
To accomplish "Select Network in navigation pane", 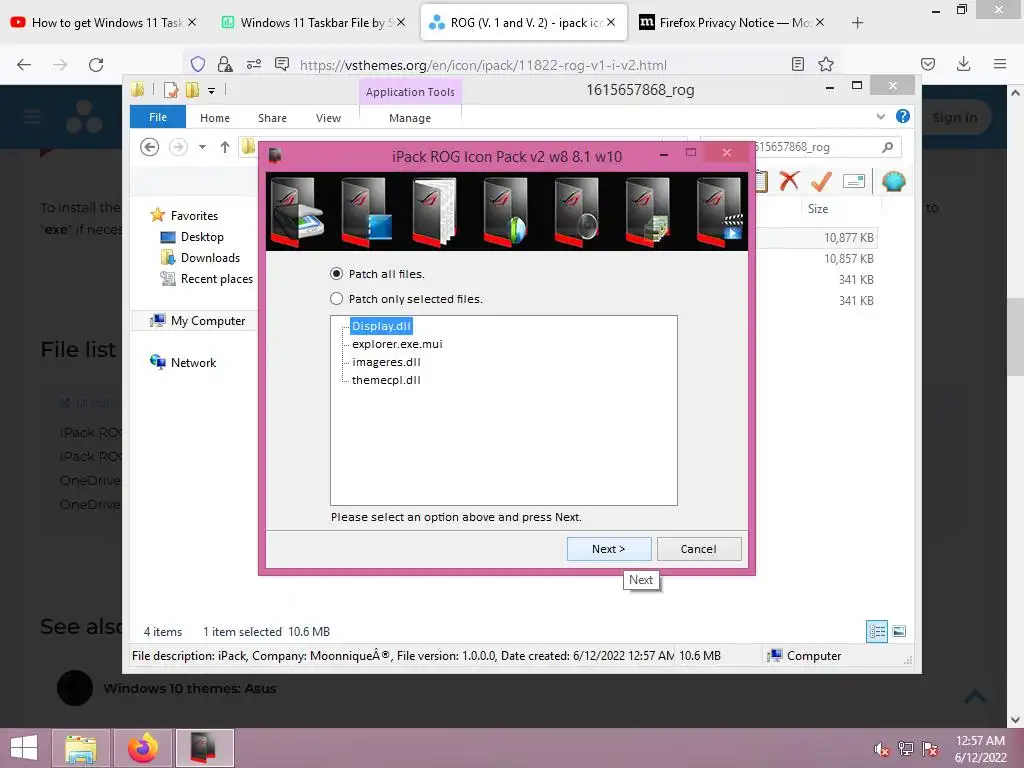I will pyautogui.click(x=183, y=362).
